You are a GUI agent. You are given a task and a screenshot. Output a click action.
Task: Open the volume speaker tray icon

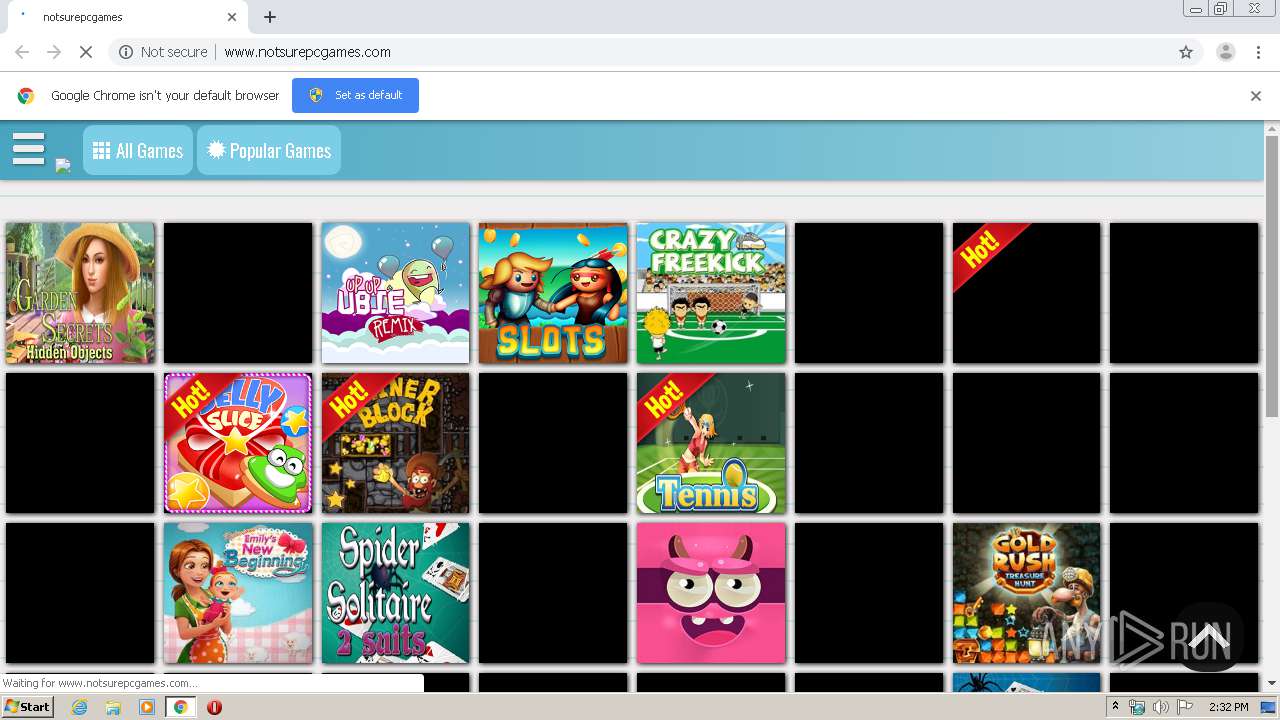click(1161, 707)
